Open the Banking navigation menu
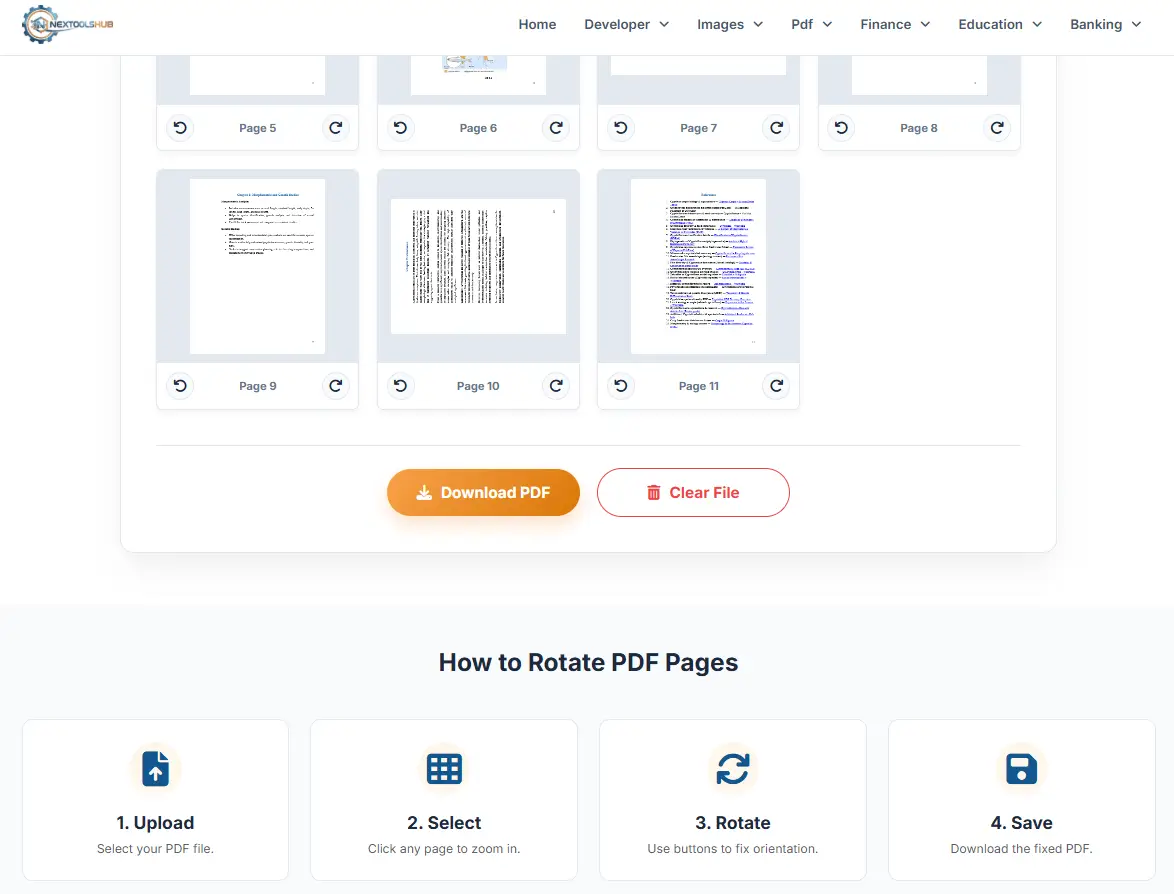Screen dimensions: 1174x894 [1105, 24]
